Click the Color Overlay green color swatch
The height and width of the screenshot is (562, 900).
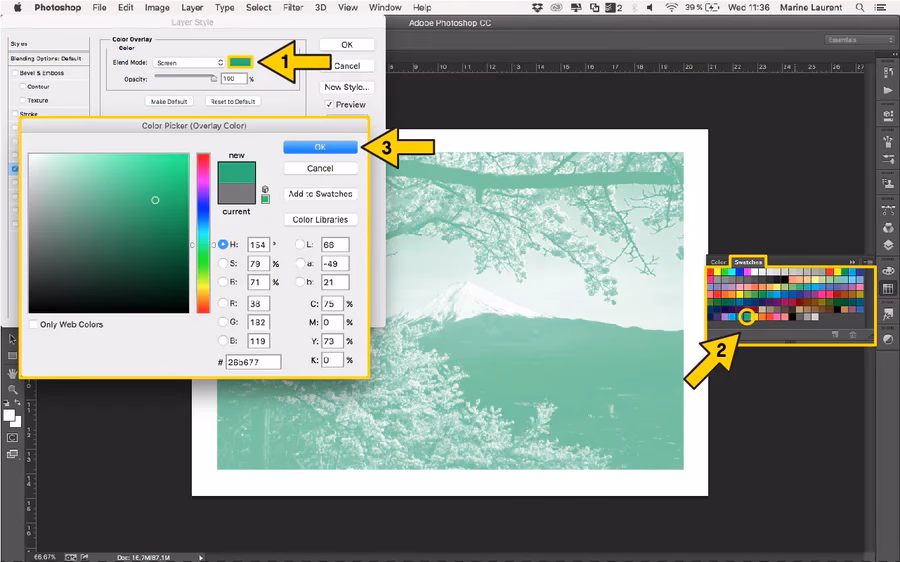click(240, 63)
